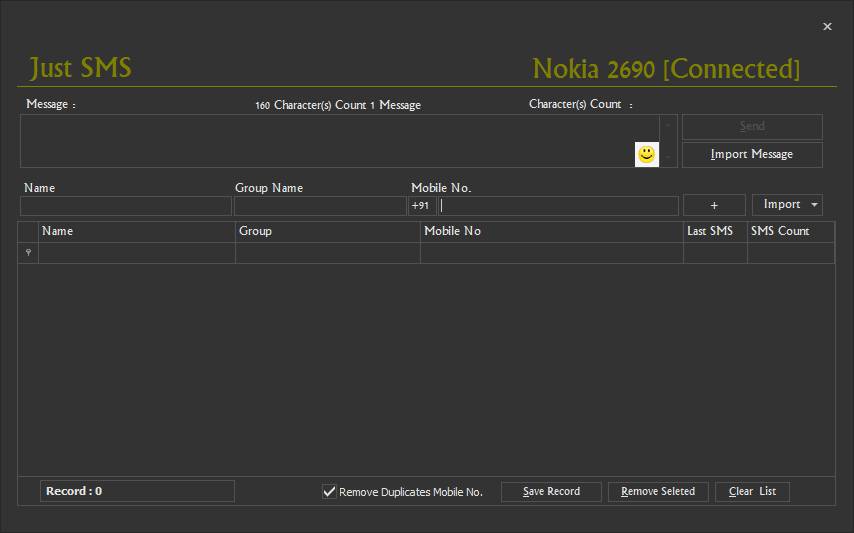Image resolution: width=854 pixels, height=533 pixels.
Task: Open the smiley emoticon picker
Action: point(646,155)
